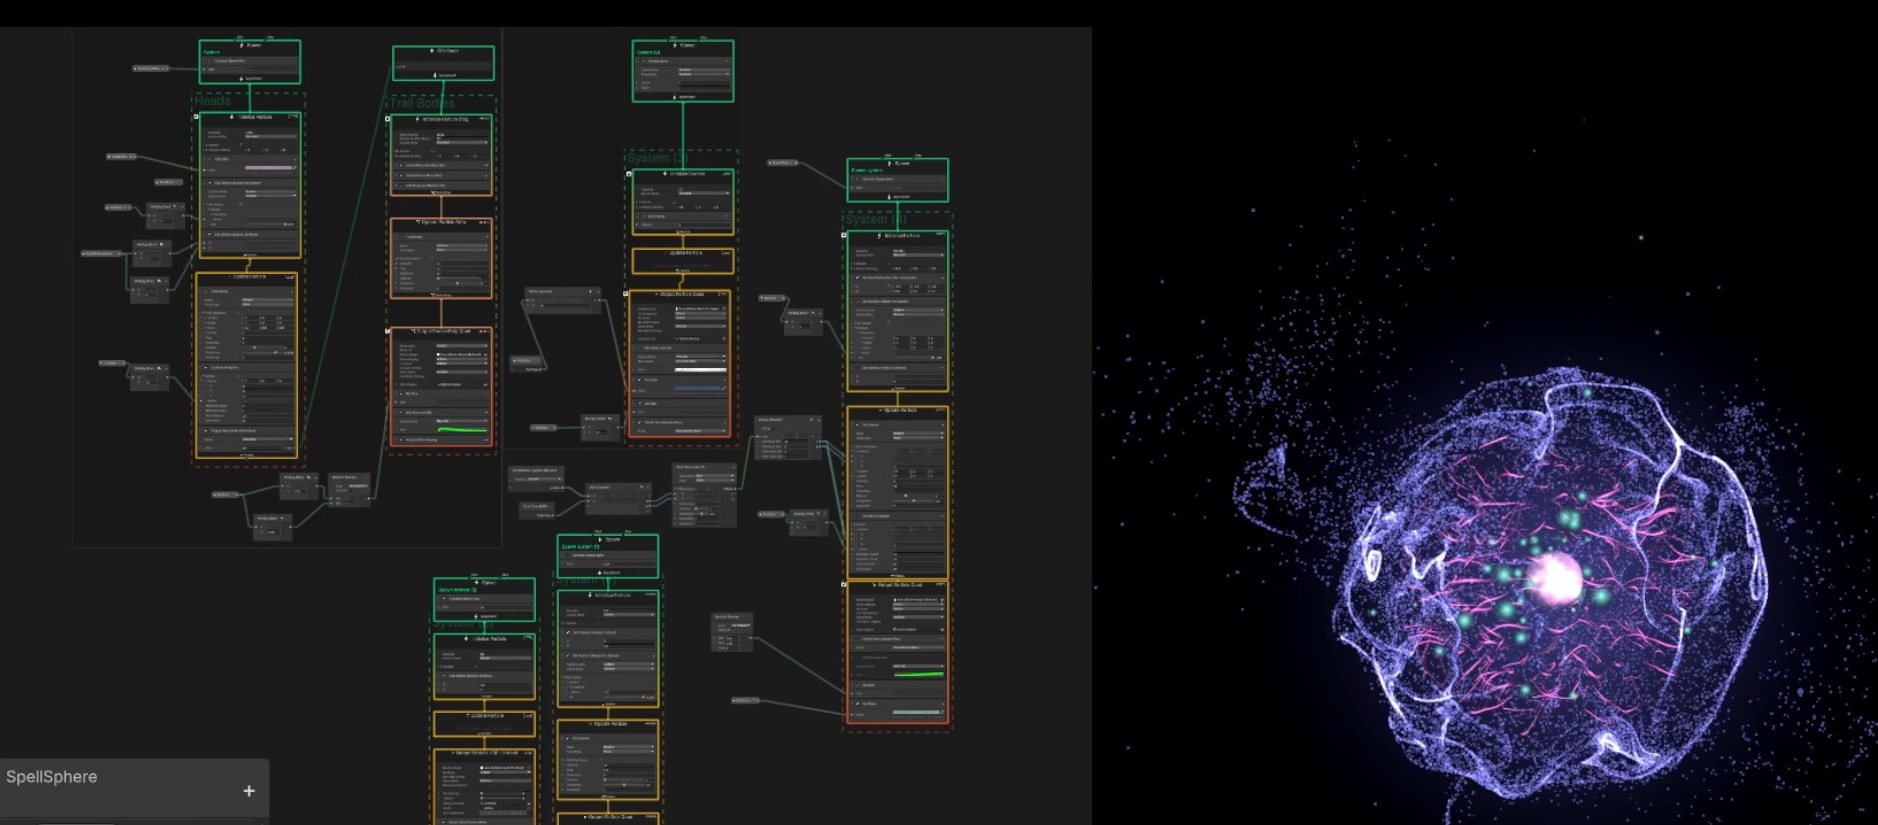Open the white gradient field in System (3) output
The image size is (1878, 825).
700,370
